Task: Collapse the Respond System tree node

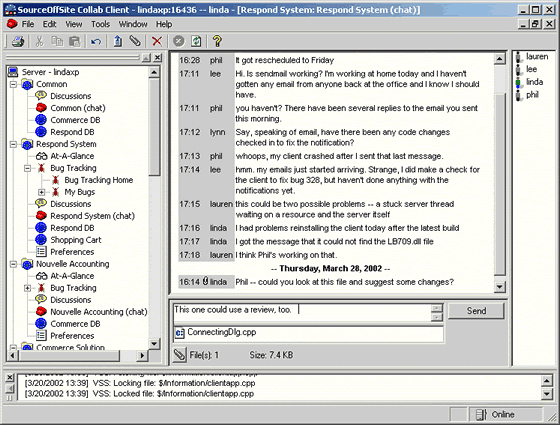Action: pos(13,144)
